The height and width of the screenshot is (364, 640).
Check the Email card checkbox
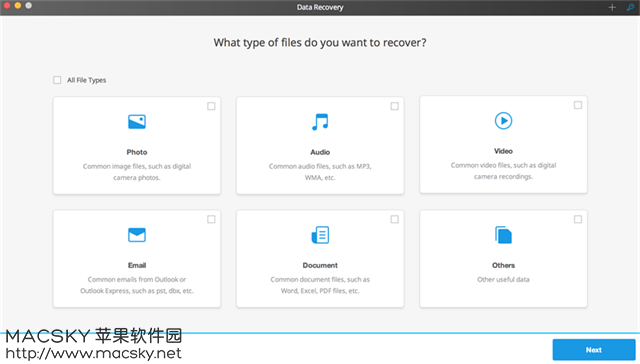(x=211, y=220)
